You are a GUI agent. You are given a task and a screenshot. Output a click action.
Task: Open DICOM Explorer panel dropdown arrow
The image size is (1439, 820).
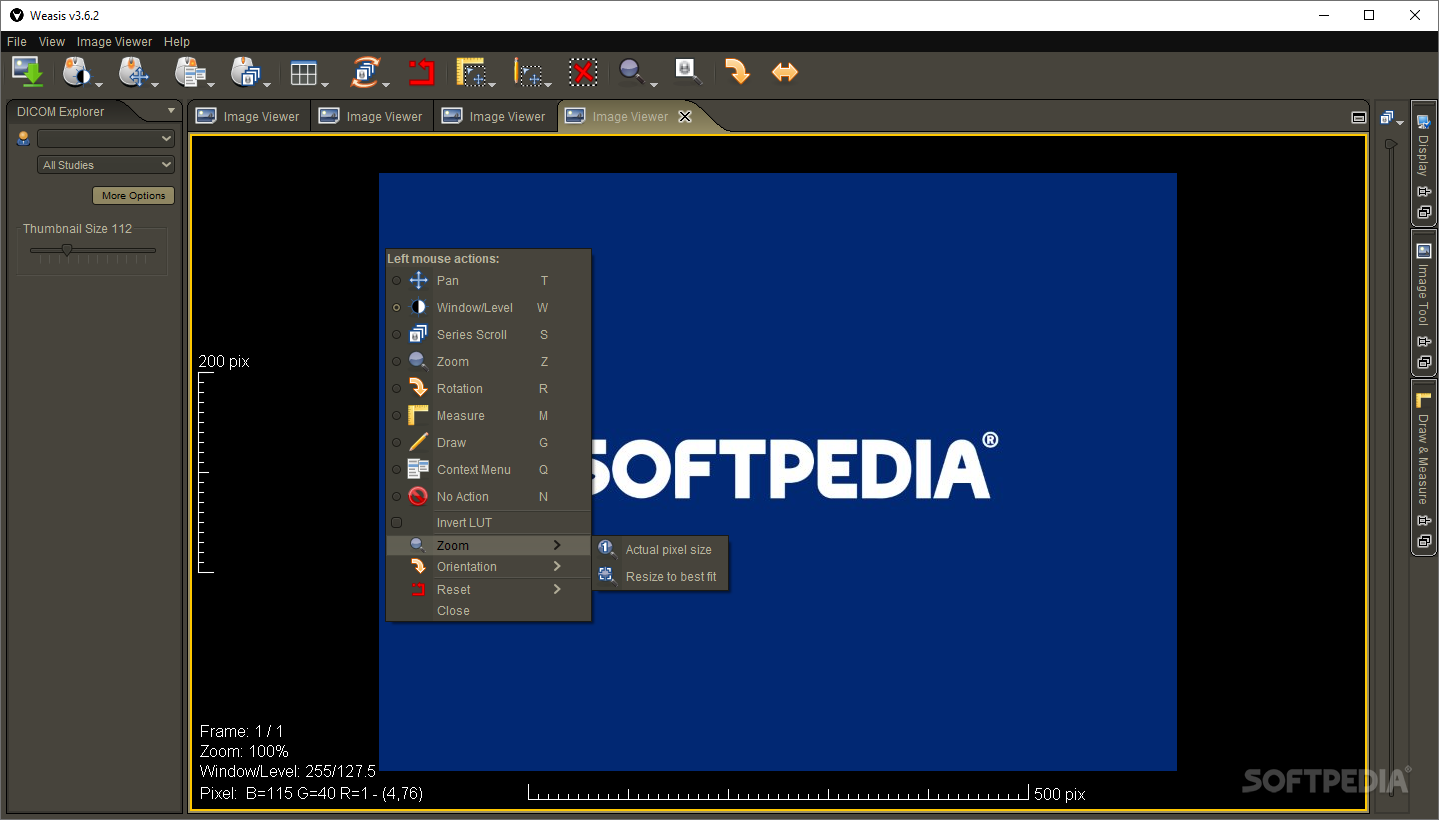click(171, 111)
